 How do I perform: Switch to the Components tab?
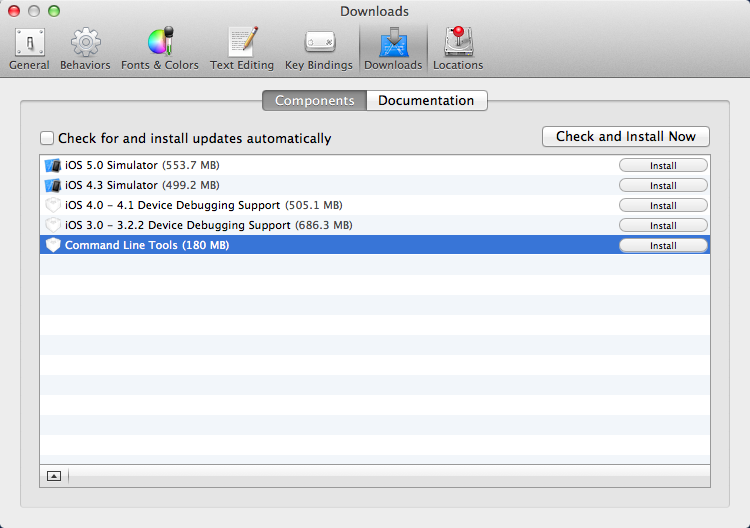pos(314,100)
